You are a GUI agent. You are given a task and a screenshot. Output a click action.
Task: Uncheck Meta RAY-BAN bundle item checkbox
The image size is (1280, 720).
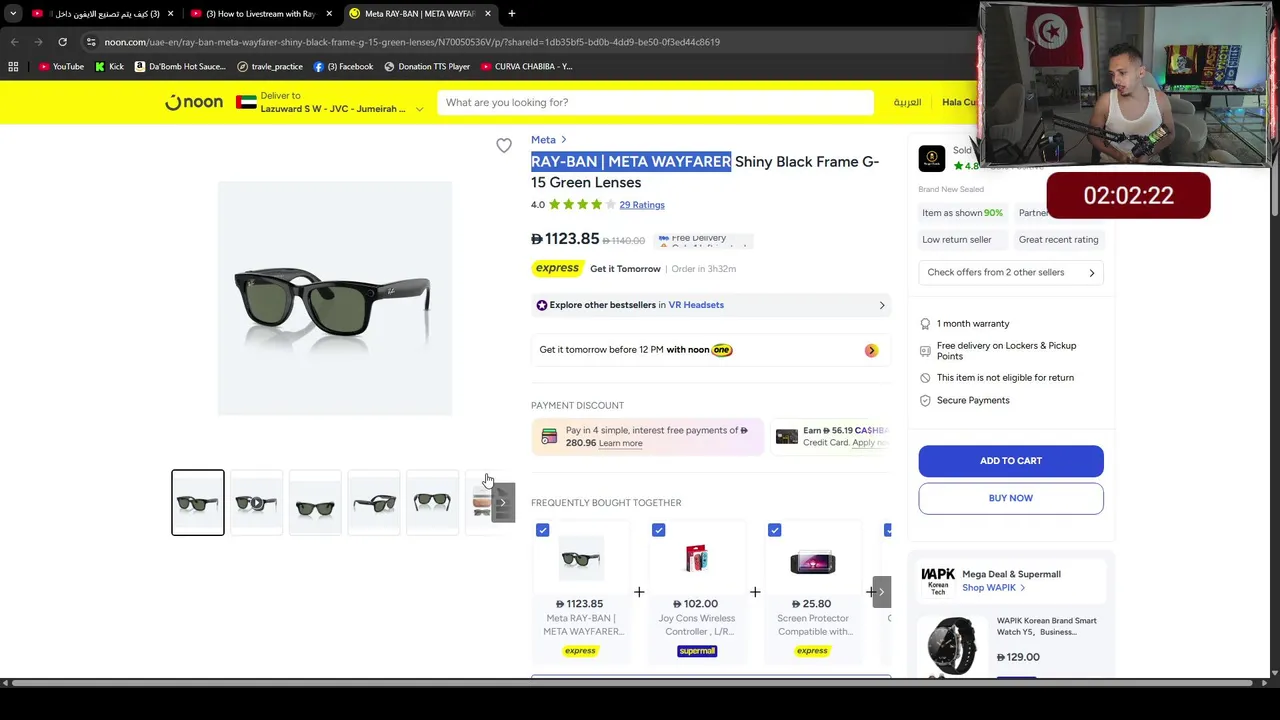pos(542,530)
